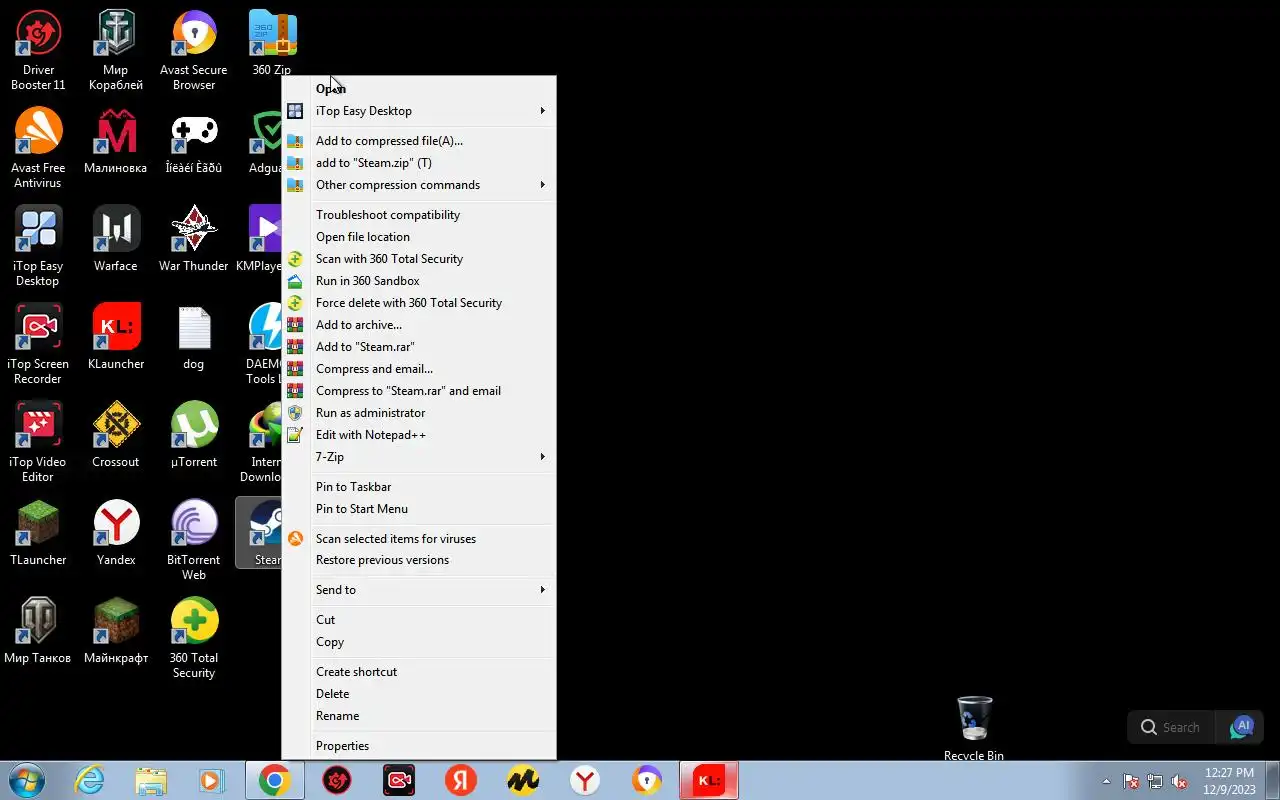The image size is (1280, 800).
Task: Choose Open in the context menu
Action: tap(419, 89)
